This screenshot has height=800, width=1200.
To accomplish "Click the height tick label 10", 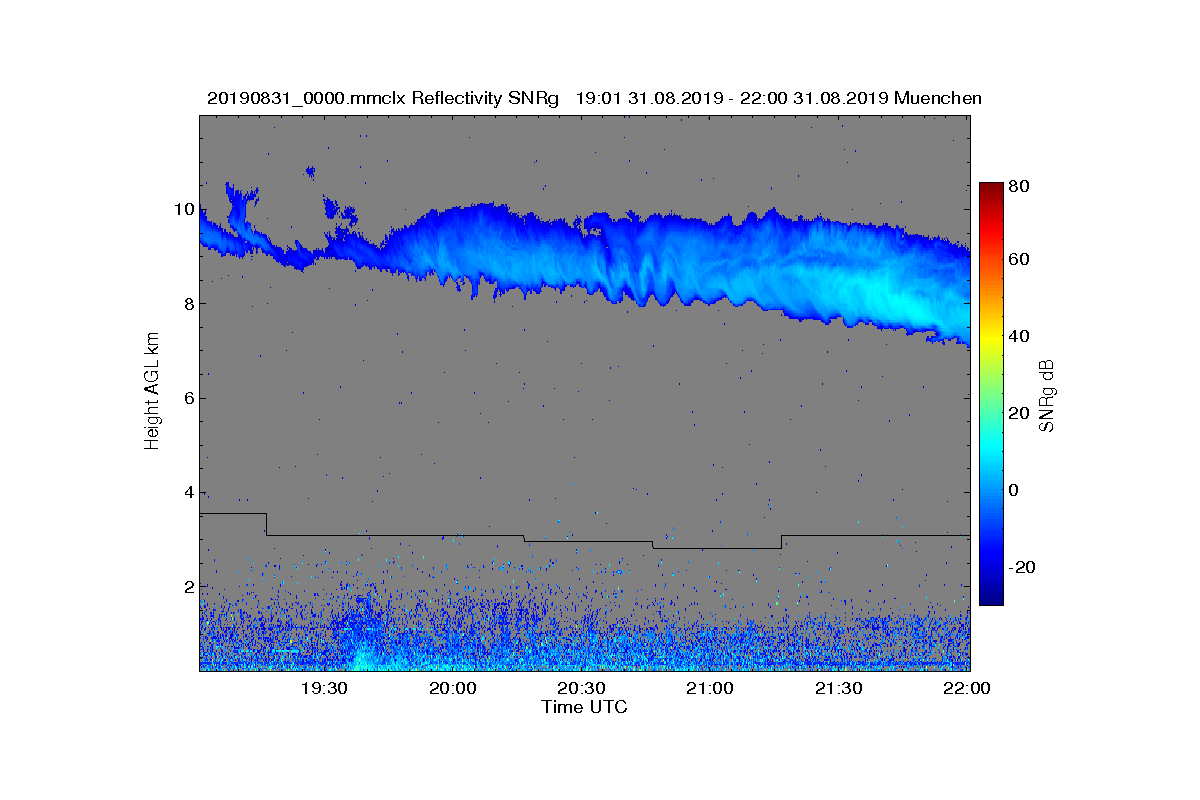I will click(183, 209).
